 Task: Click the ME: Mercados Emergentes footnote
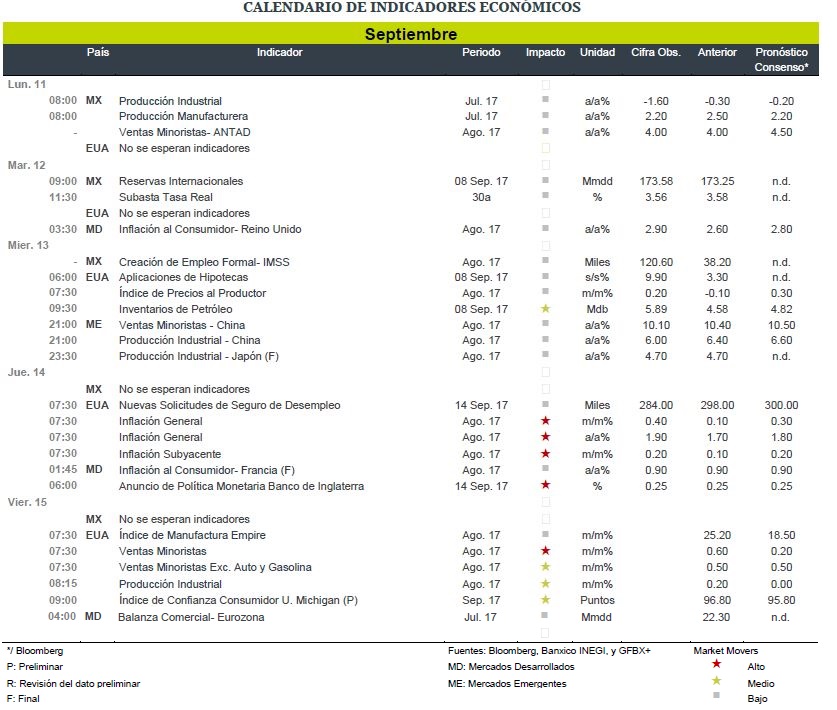507,684
